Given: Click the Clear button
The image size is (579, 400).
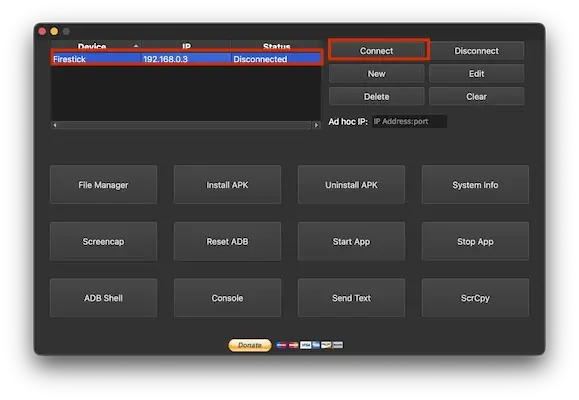Looking at the screenshot, I should tap(476, 96).
